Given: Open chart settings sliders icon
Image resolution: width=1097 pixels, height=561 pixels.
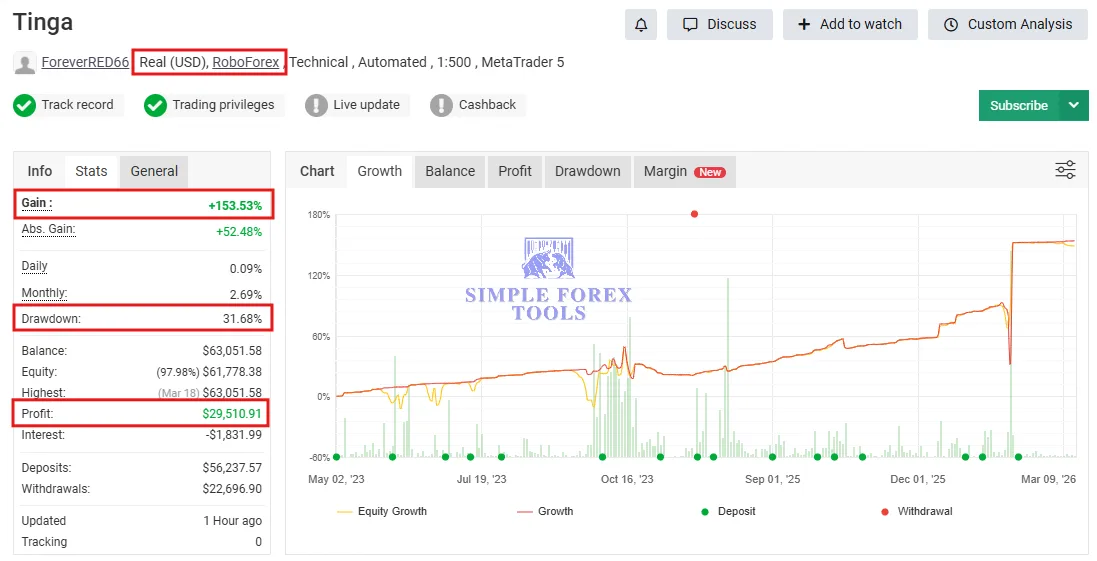Looking at the screenshot, I should (1065, 170).
